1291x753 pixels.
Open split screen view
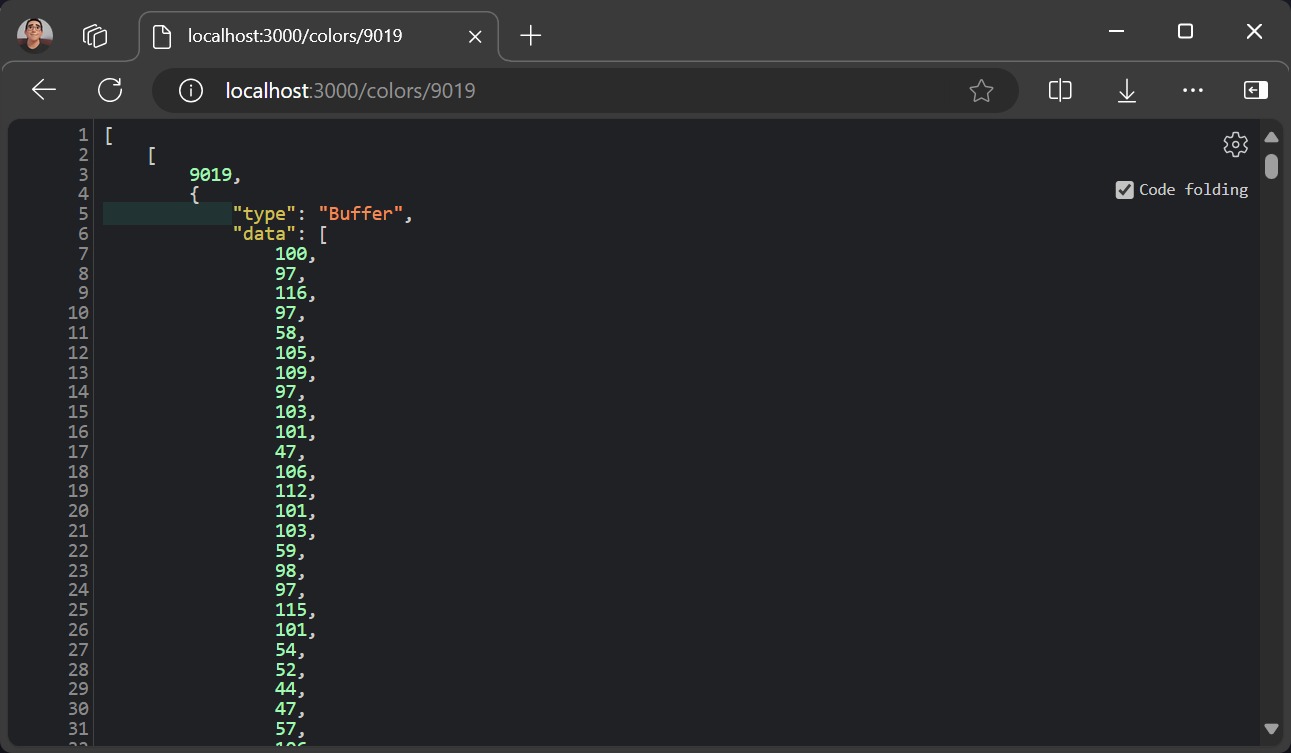[1060, 90]
